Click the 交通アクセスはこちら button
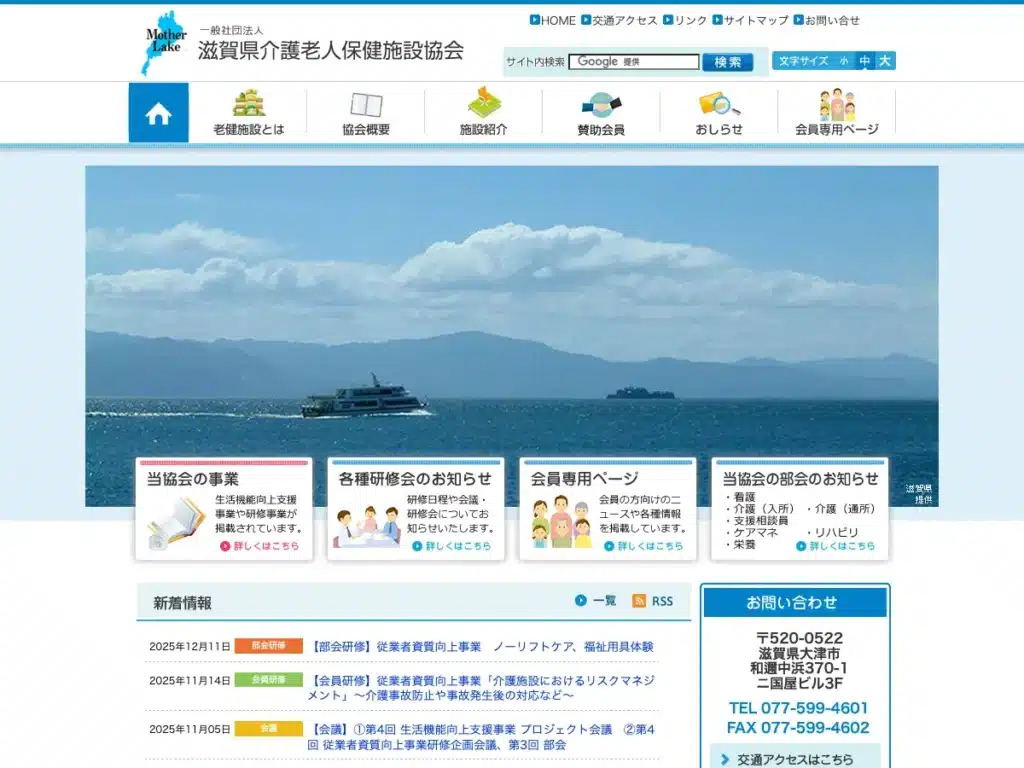Screen dimensions: 1024x768 (795, 758)
